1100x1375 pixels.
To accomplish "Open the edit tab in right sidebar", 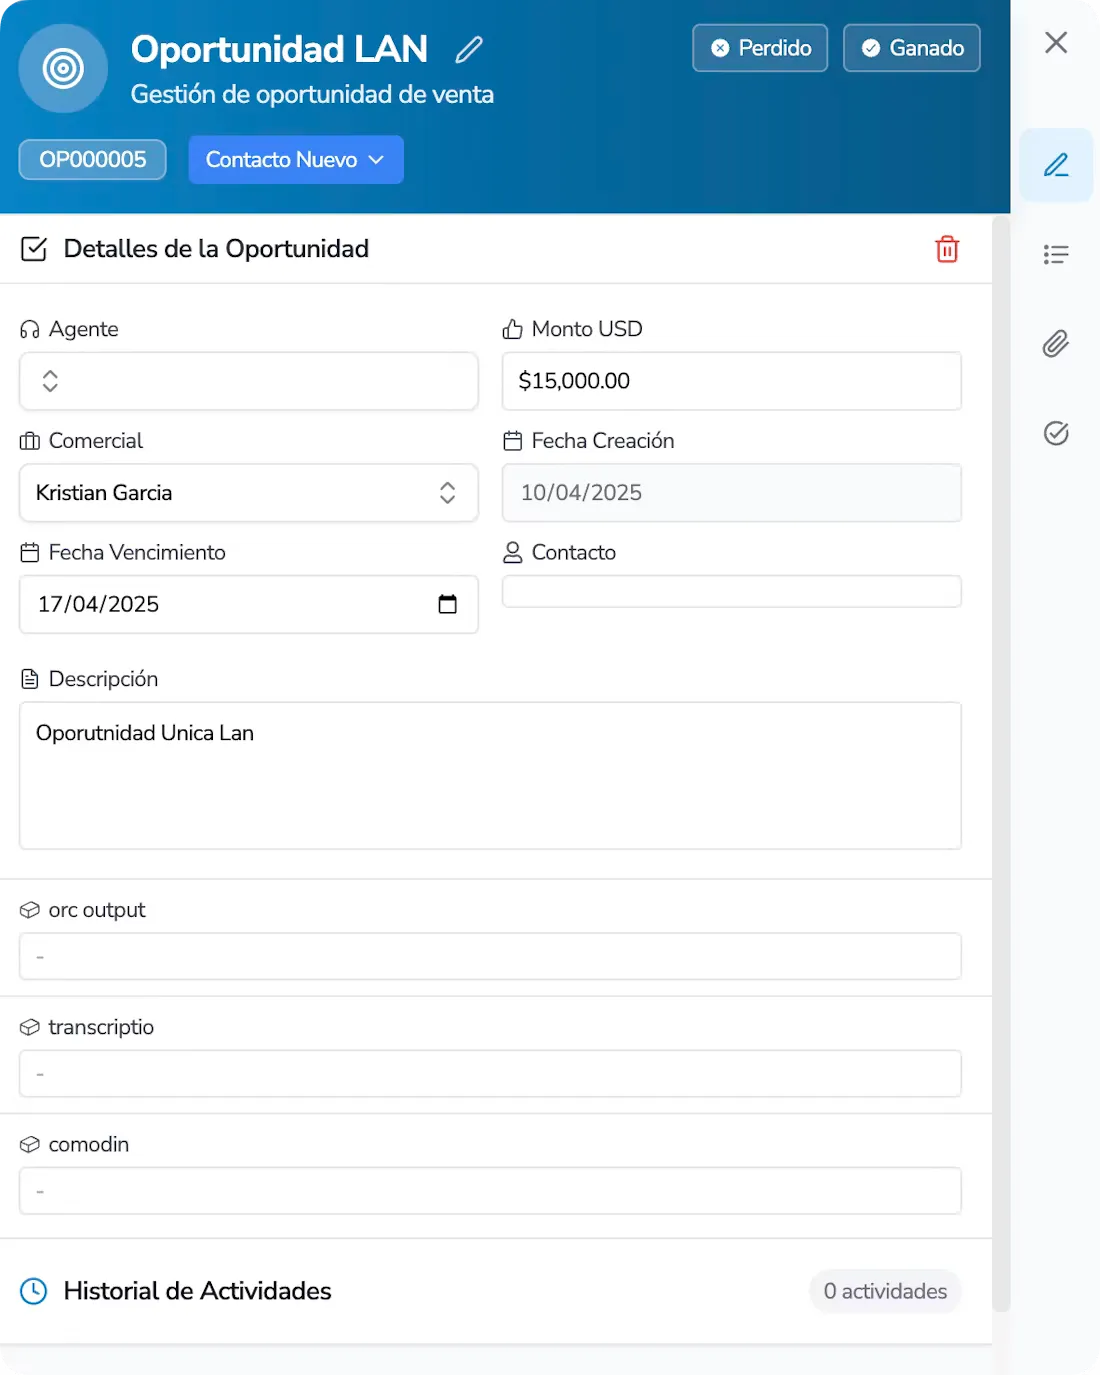I will click(1056, 165).
